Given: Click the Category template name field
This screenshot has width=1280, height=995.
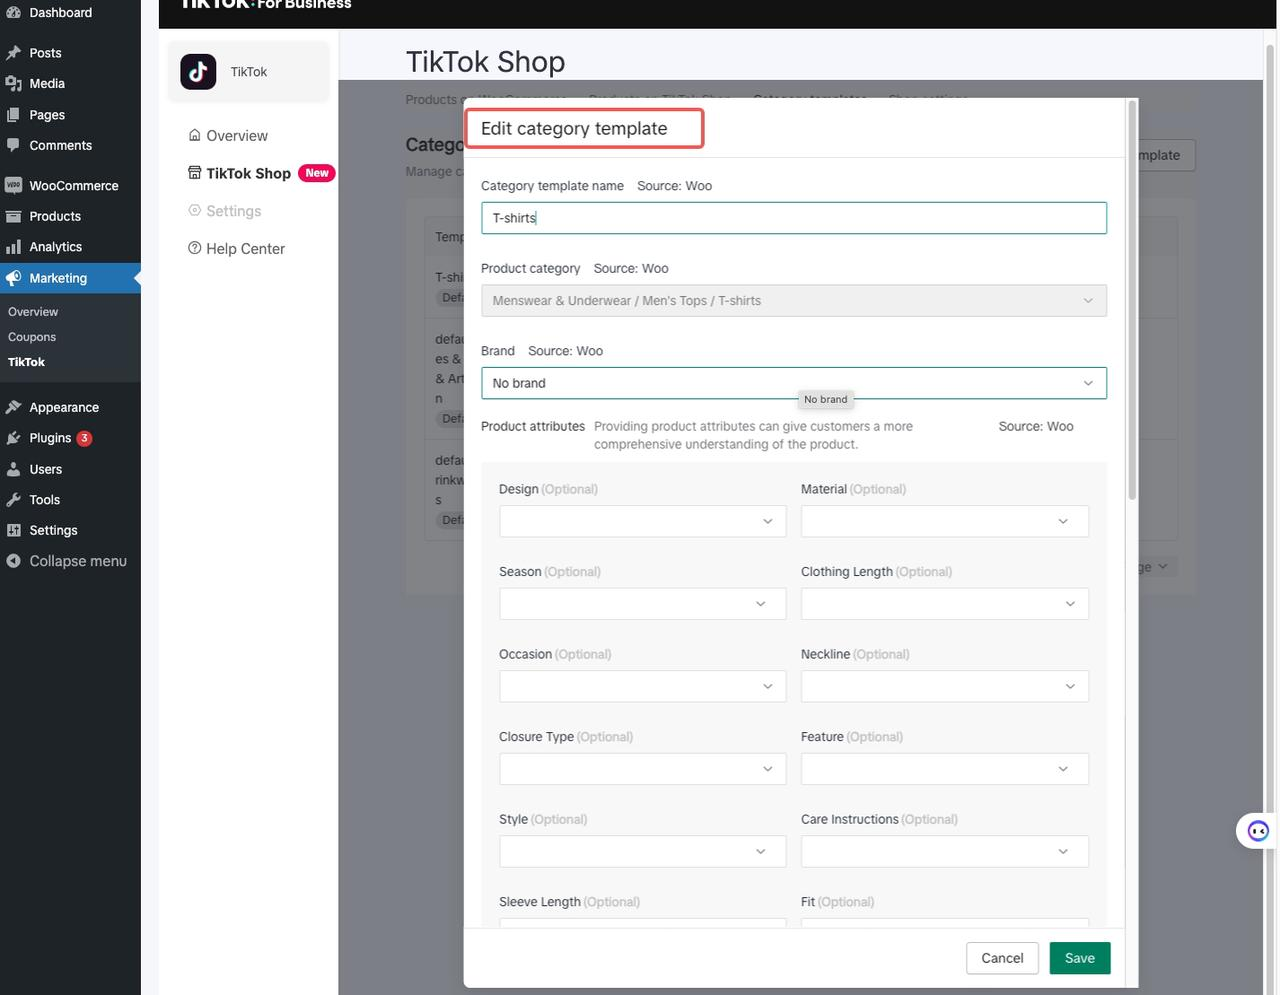Looking at the screenshot, I should click(x=793, y=218).
